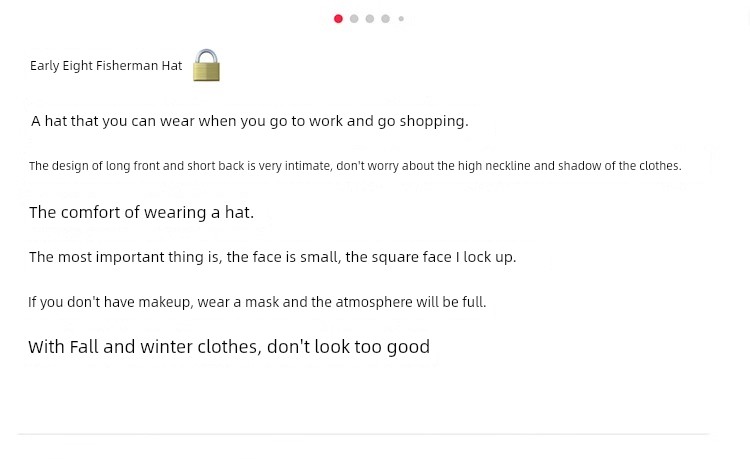Click the Early Eight Fisherman Hat title
Viewport: 750px width, 459px height.
tap(106, 66)
